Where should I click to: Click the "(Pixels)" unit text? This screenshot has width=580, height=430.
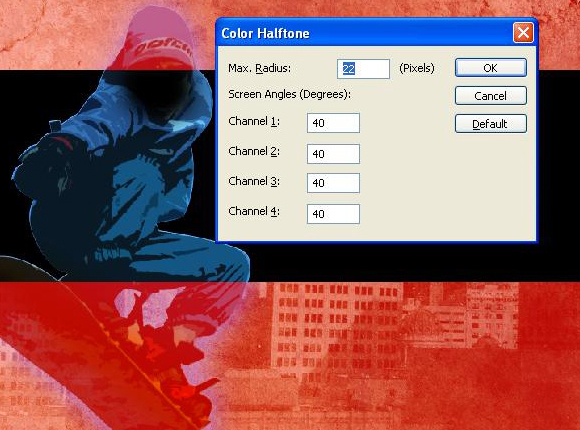(x=417, y=68)
